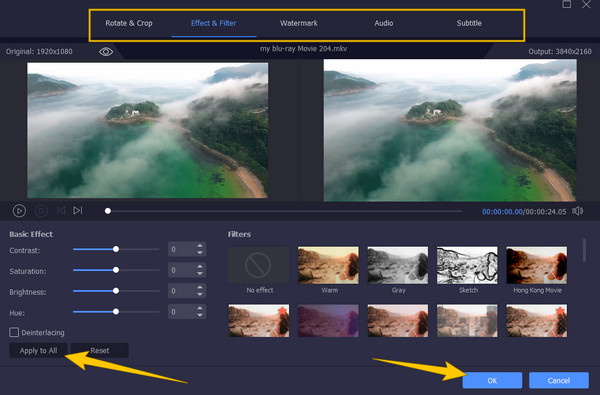
Task: Select the No effect filter
Action: click(258, 265)
